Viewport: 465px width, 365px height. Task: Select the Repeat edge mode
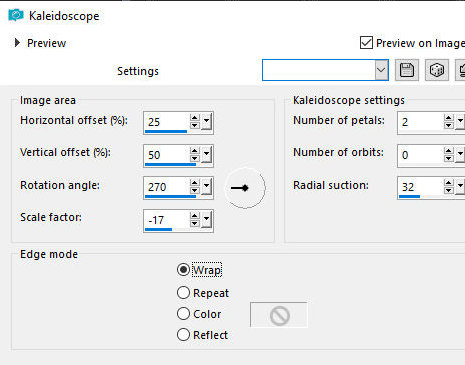click(183, 293)
